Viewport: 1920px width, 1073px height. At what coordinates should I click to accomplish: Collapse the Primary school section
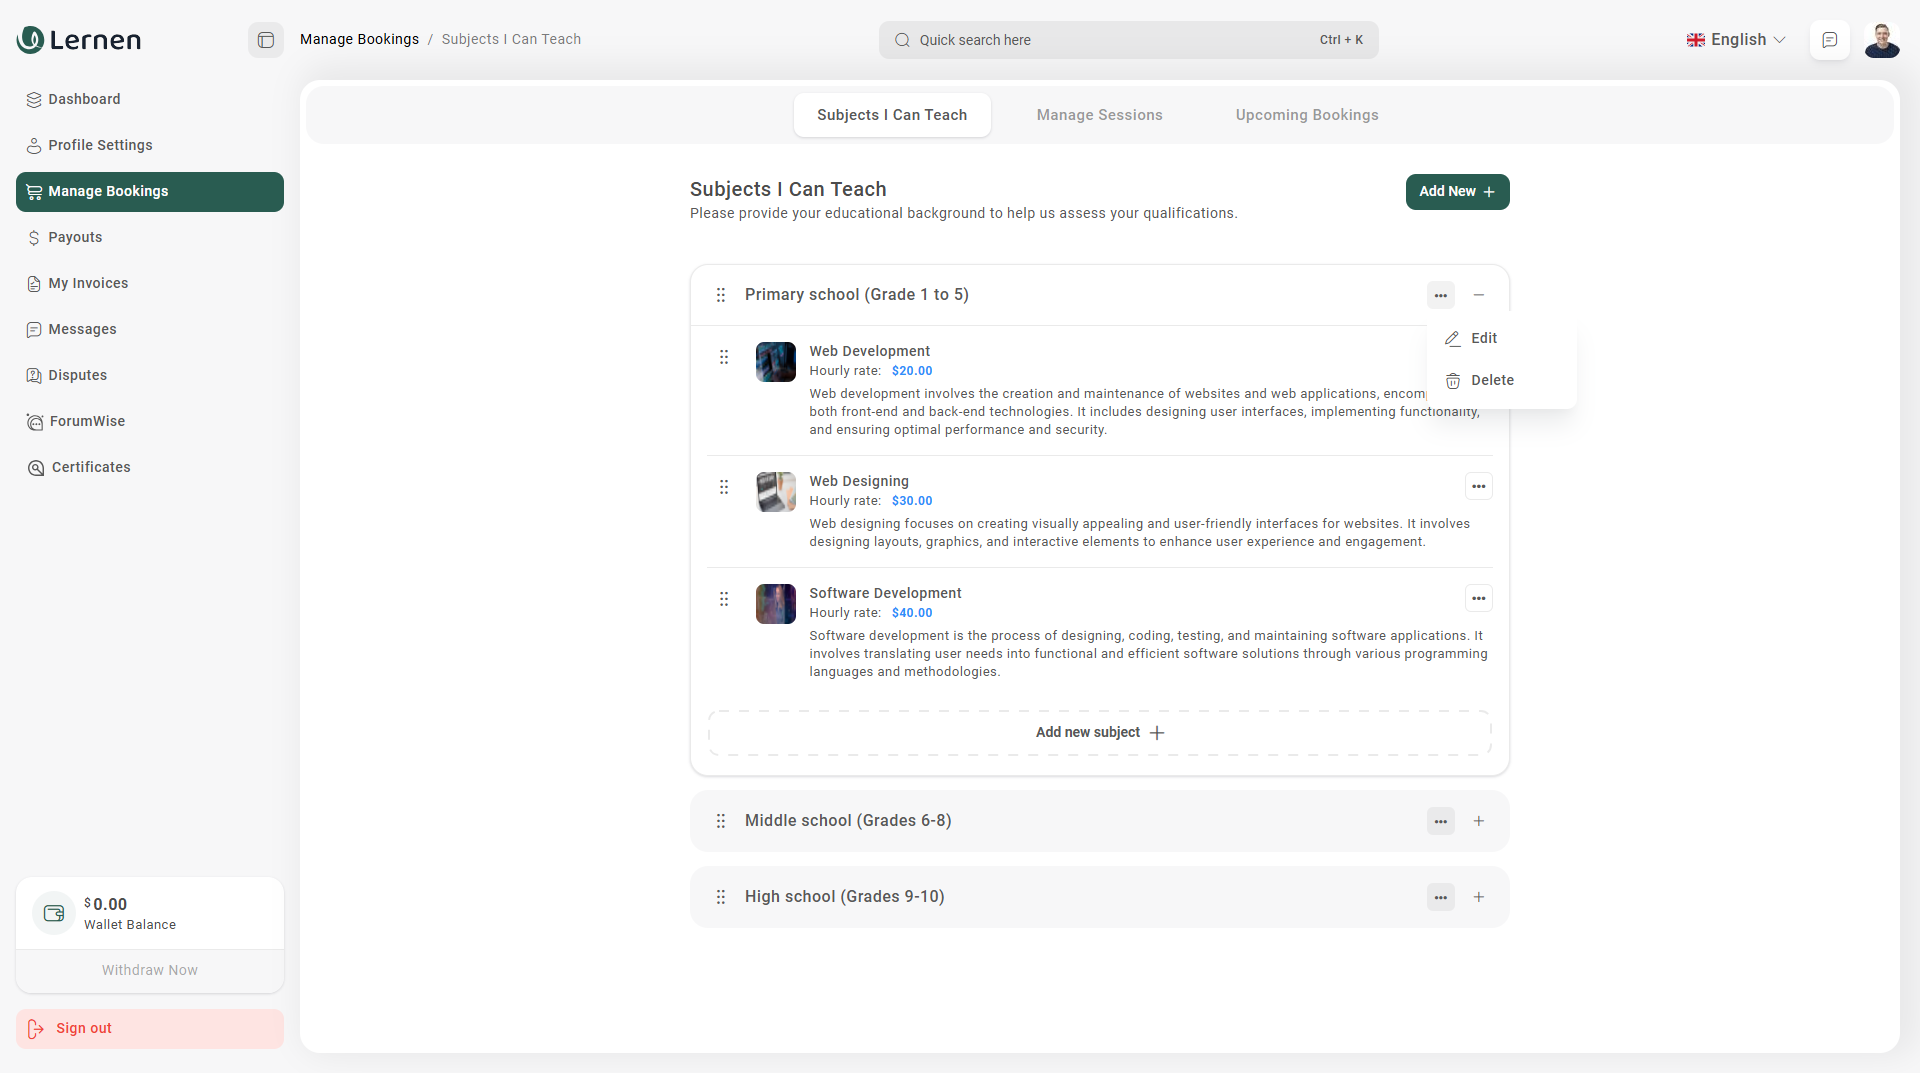click(1478, 295)
